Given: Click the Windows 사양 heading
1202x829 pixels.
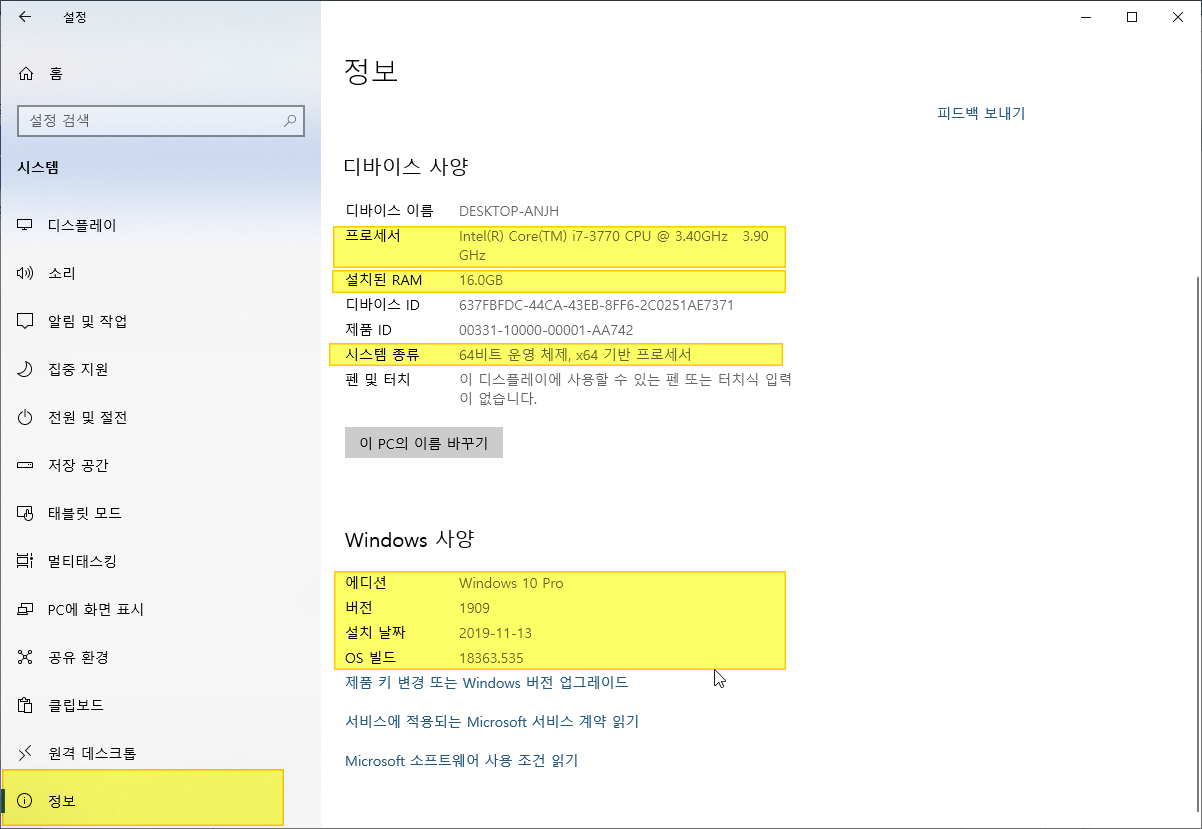Looking at the screenshot, I should coord(409,540).
